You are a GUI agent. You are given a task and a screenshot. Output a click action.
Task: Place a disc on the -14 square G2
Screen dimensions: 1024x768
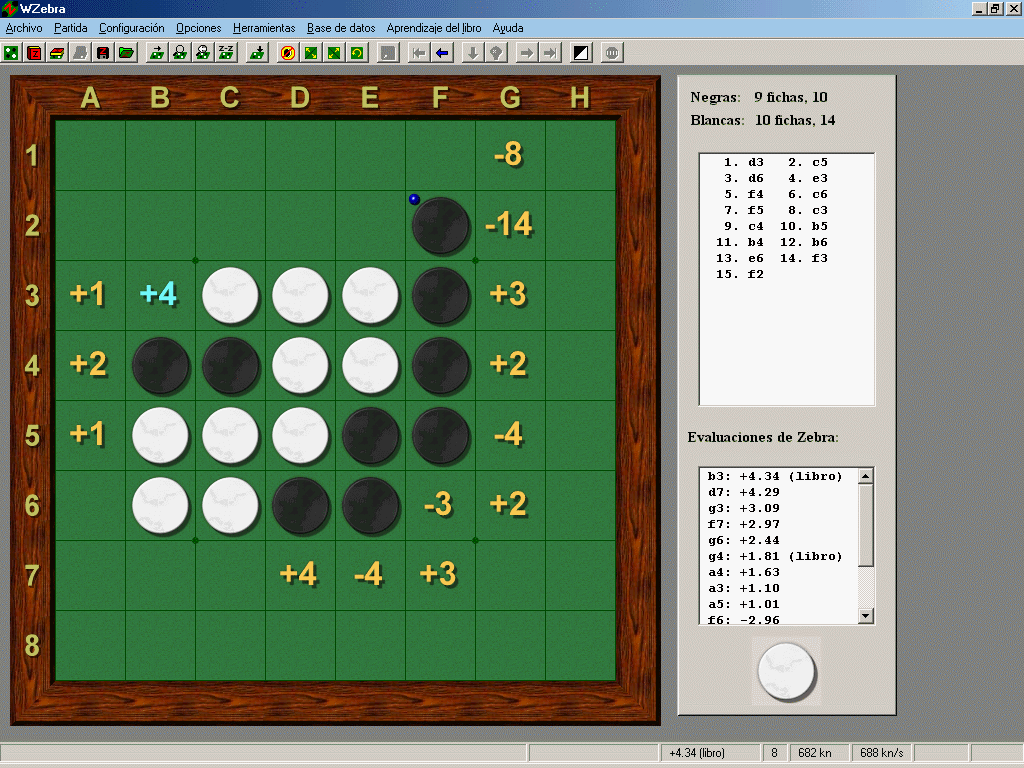click(509, 226)
